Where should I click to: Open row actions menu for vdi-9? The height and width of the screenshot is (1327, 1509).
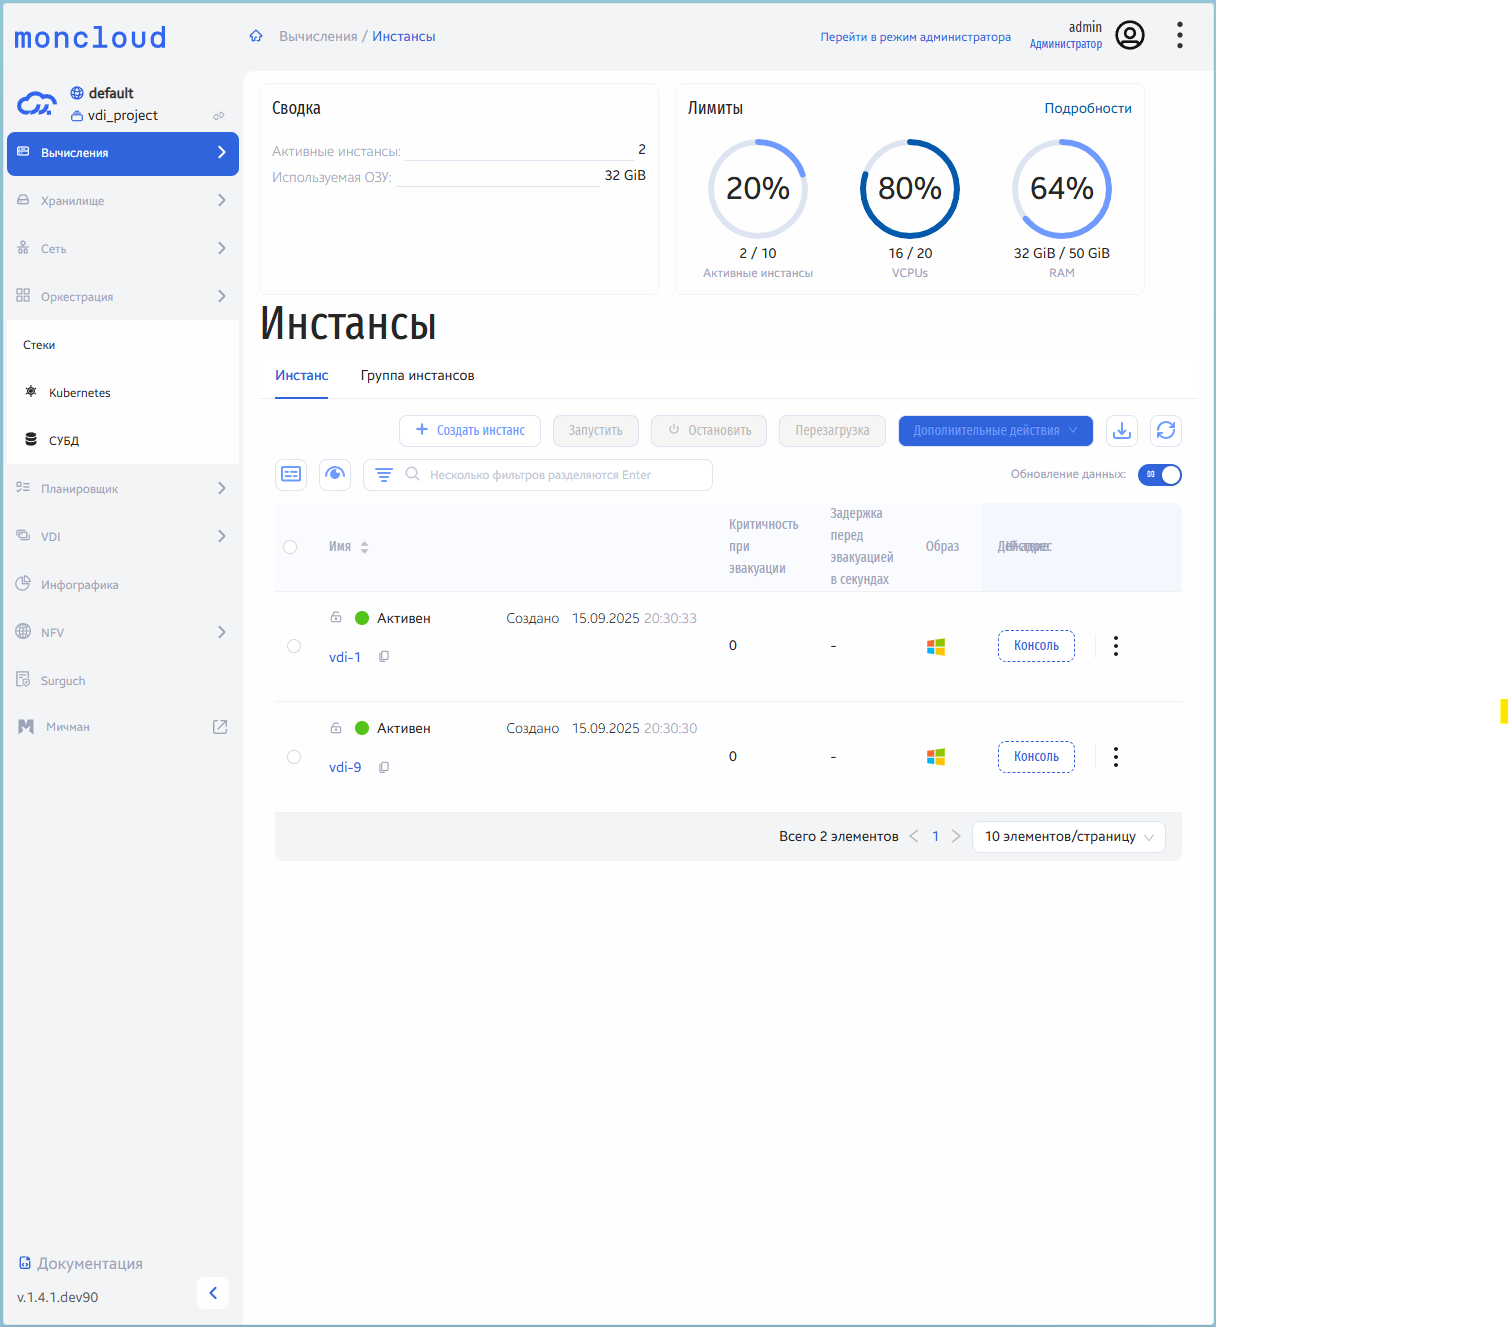point(1116,757)
